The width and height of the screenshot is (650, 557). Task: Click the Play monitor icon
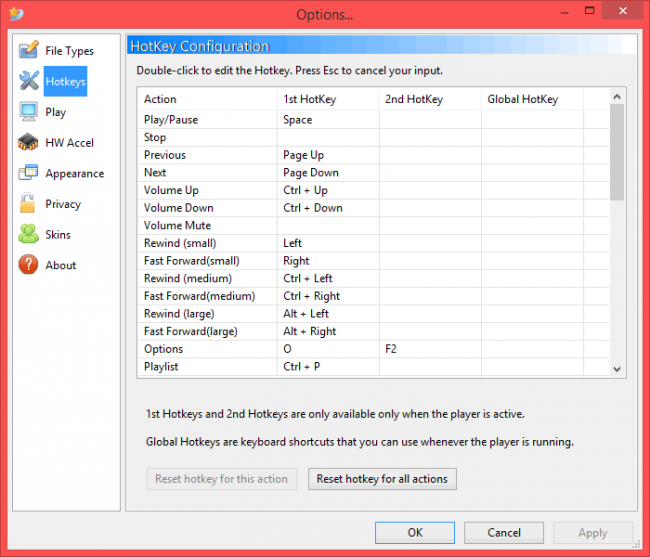point(29,111)
